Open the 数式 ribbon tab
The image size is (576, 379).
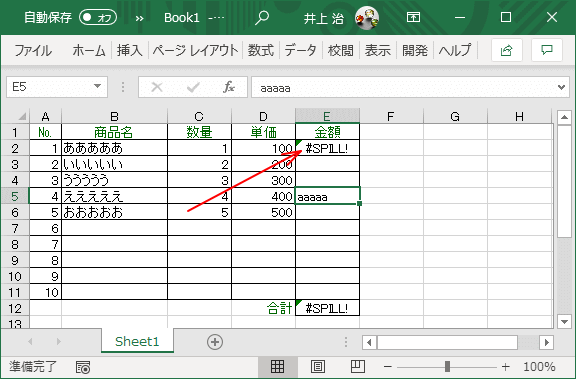261,50
